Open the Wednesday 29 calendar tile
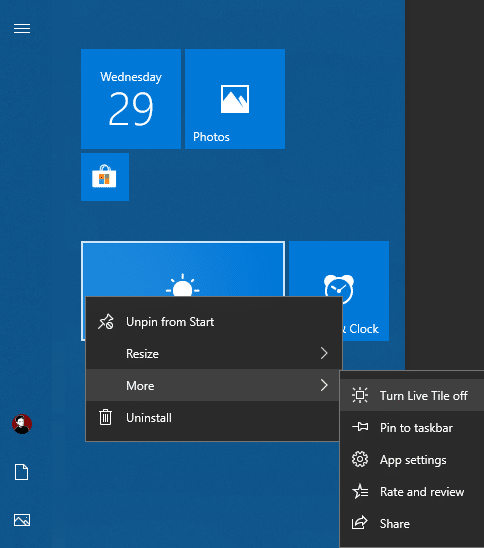Image resolution: width=484 pixels, height=548 pixels. click(x=131, y=99)
